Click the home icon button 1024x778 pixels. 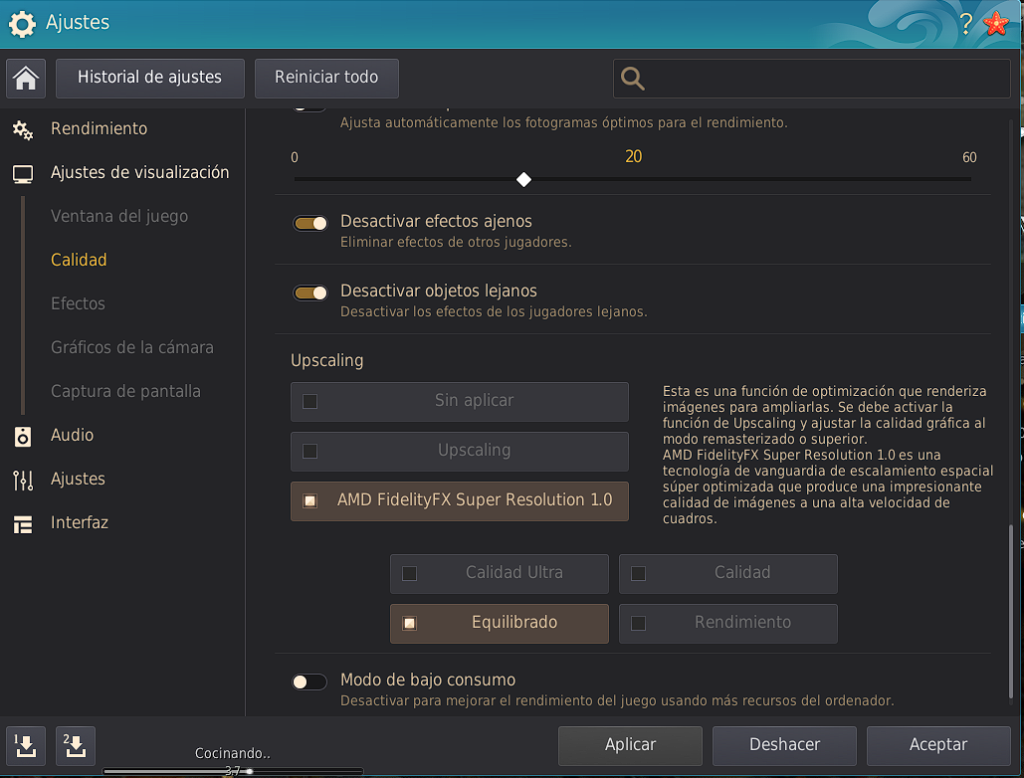click(25, 78)
